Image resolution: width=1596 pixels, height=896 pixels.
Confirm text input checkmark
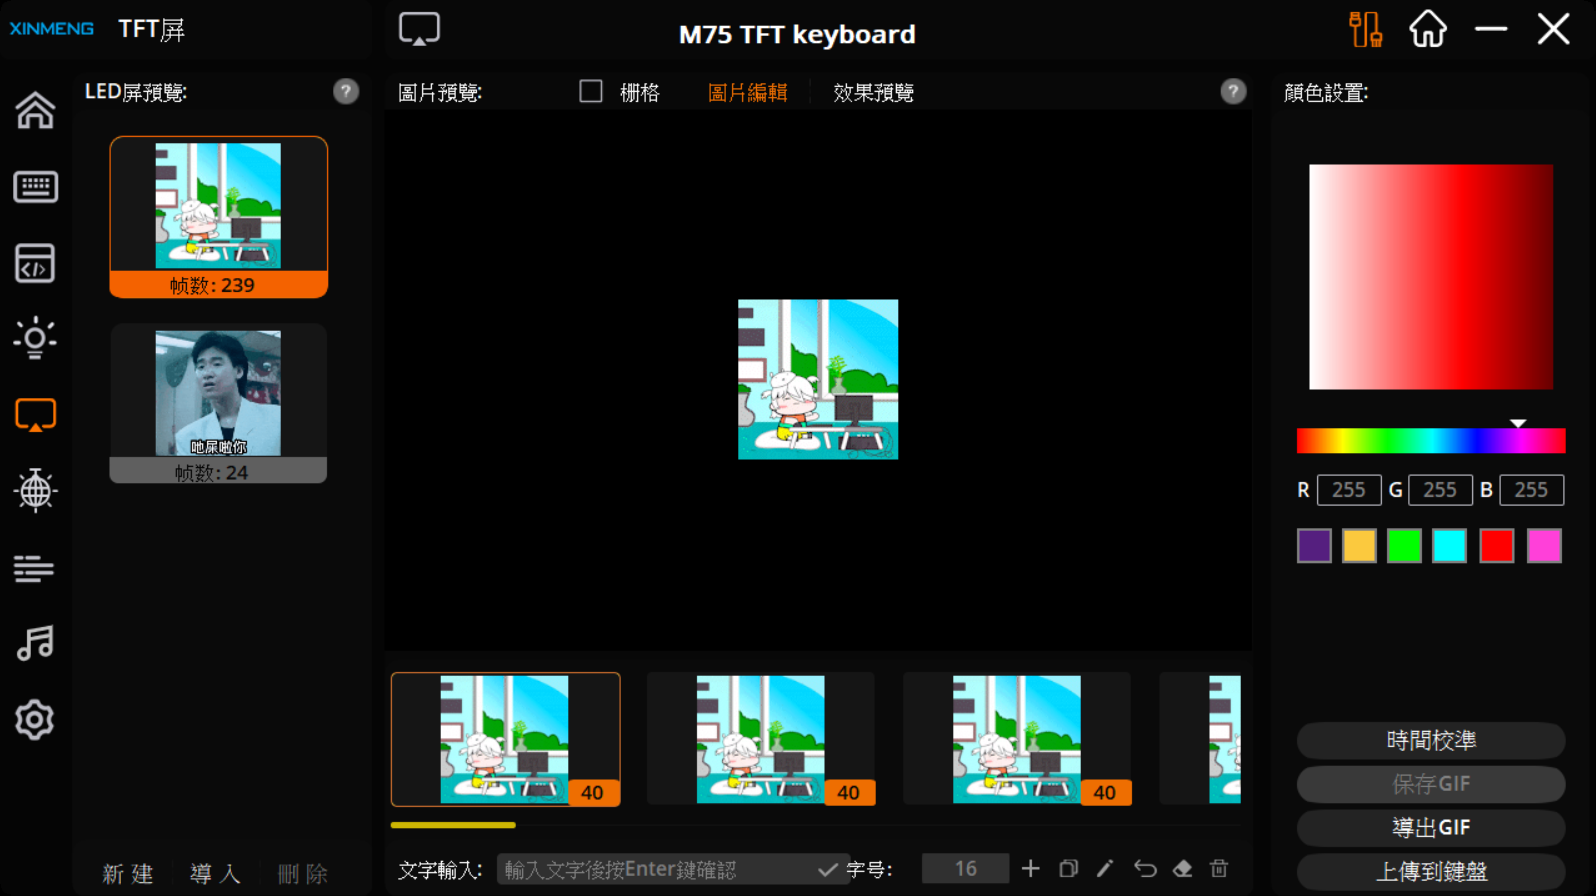click(x=827, y=870)
